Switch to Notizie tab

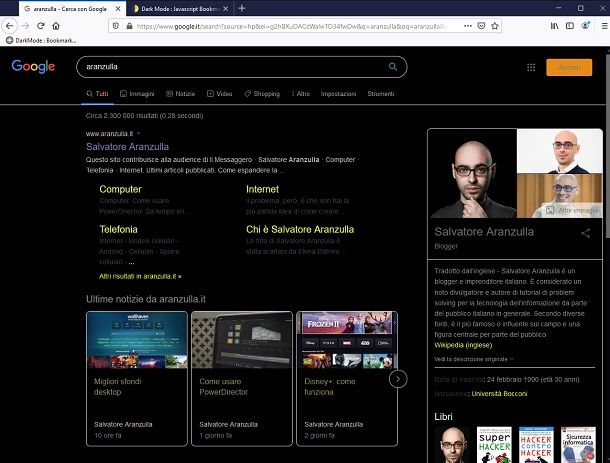(x=181, y=94)
